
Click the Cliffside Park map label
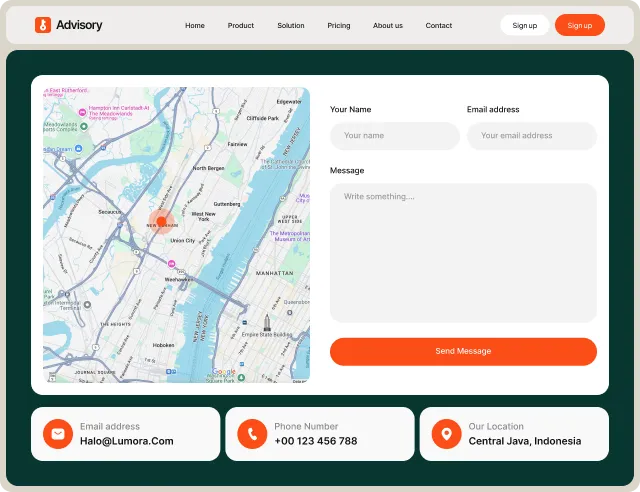(262, 118)
